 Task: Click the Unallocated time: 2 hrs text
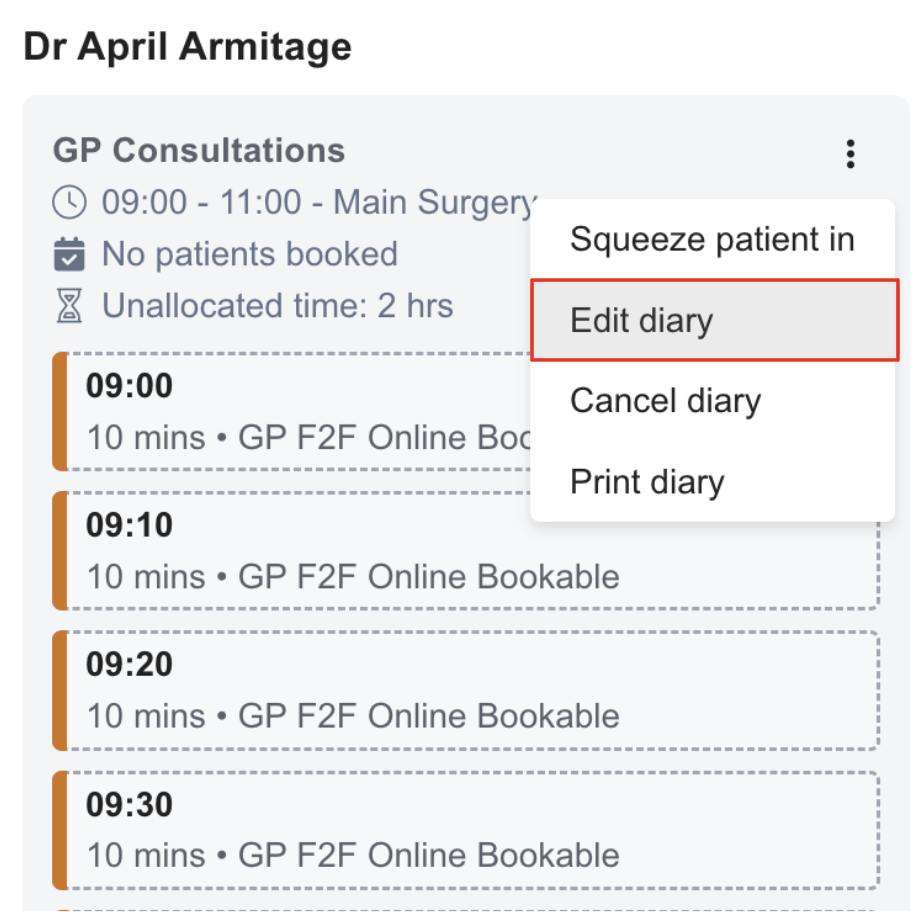click(x=277, y=306)
